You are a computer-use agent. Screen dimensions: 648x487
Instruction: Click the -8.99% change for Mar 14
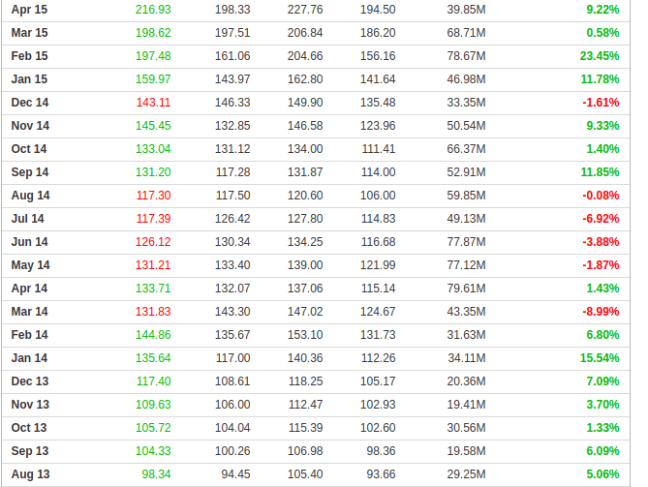point(600,311)
